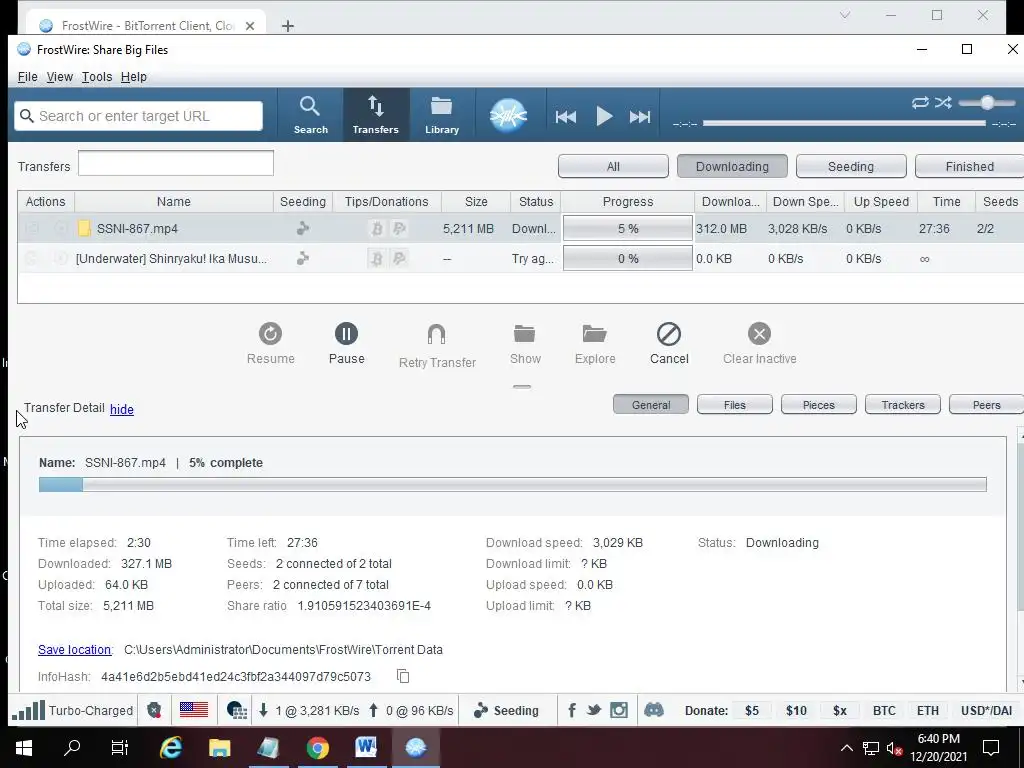
Task: Click PayPal tip icon for [Underwater] row
Action: pos(399,259)
